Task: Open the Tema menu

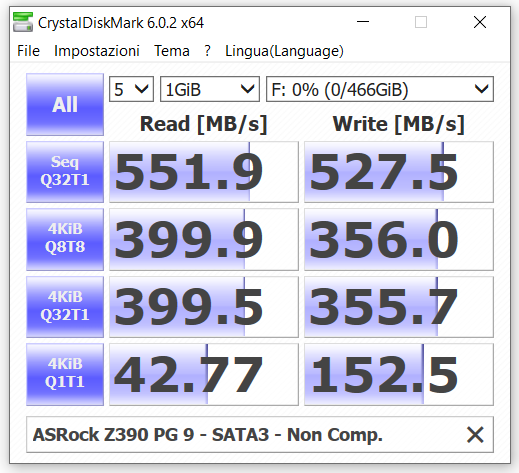Action: 172,51
